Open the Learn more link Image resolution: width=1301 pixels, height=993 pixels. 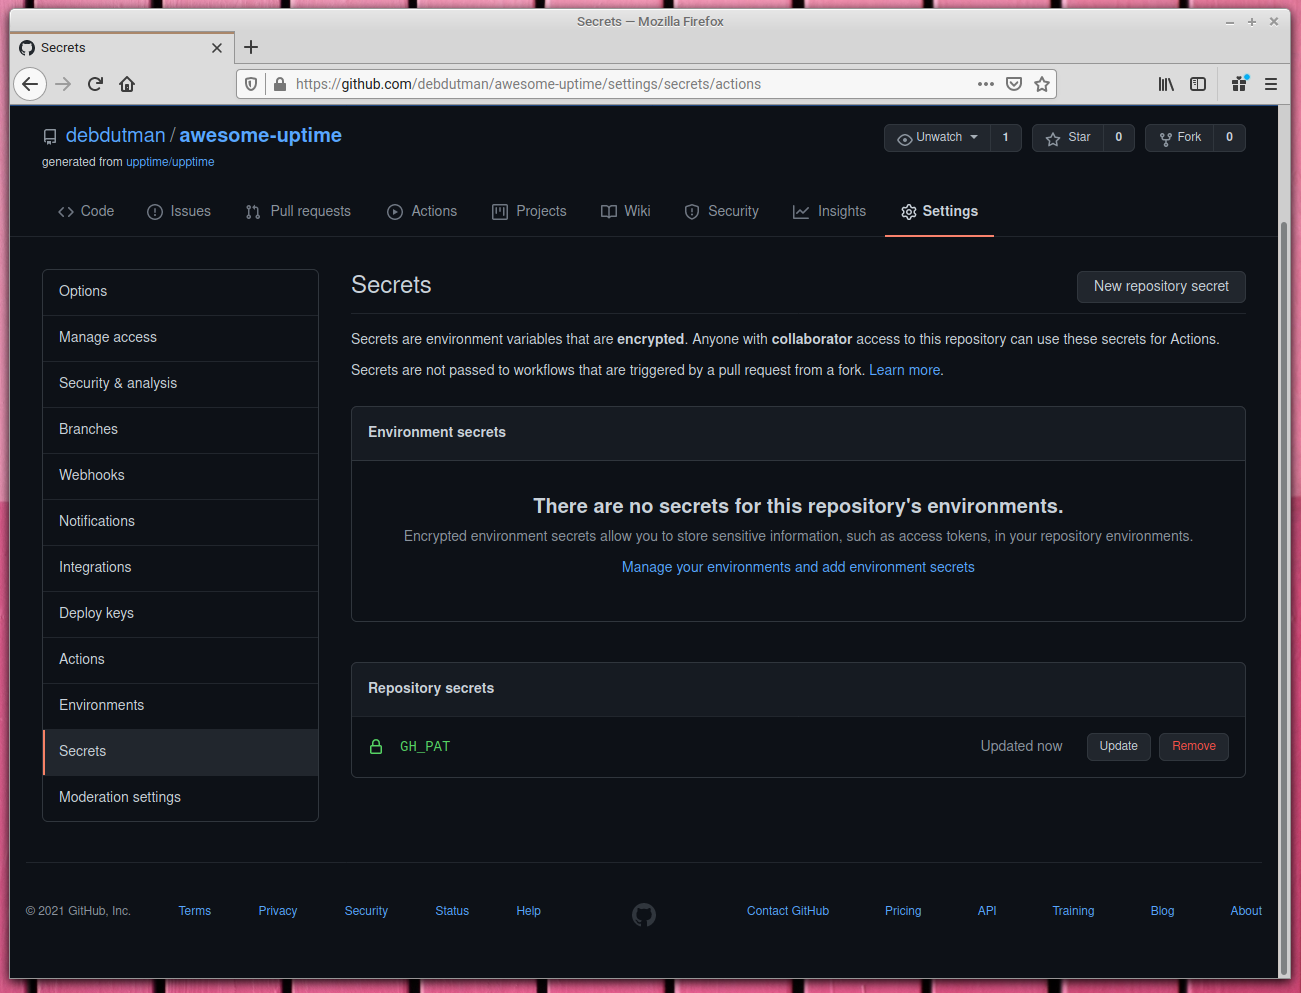[903, 369]
